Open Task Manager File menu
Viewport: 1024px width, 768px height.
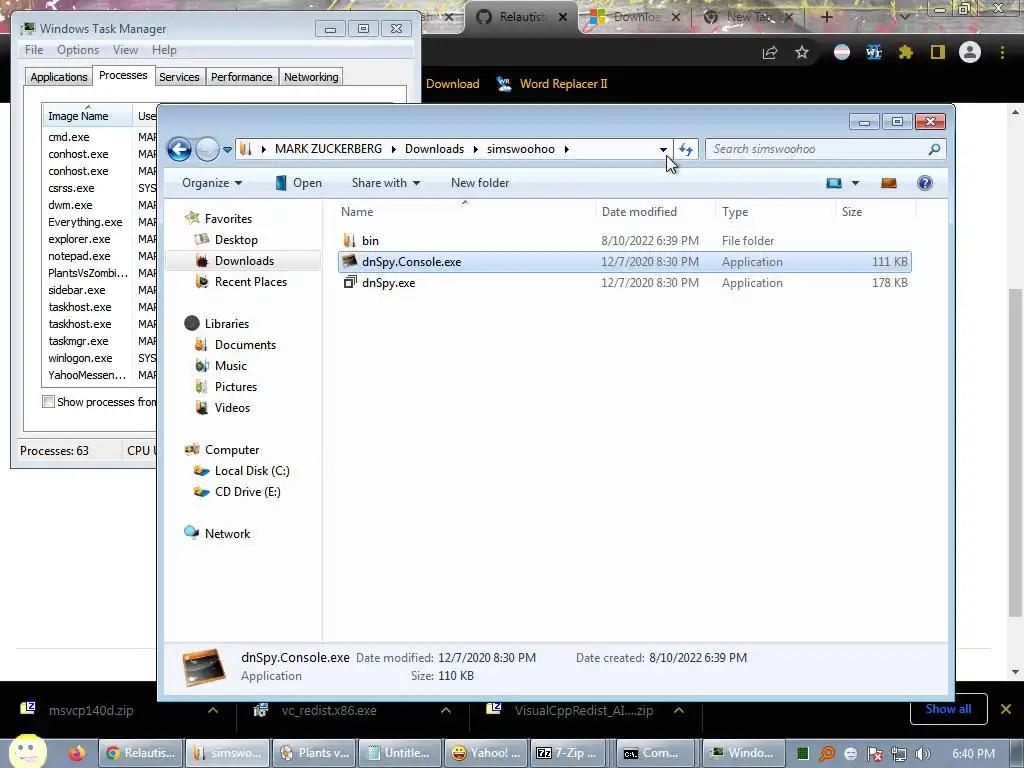tap(34, 50)
